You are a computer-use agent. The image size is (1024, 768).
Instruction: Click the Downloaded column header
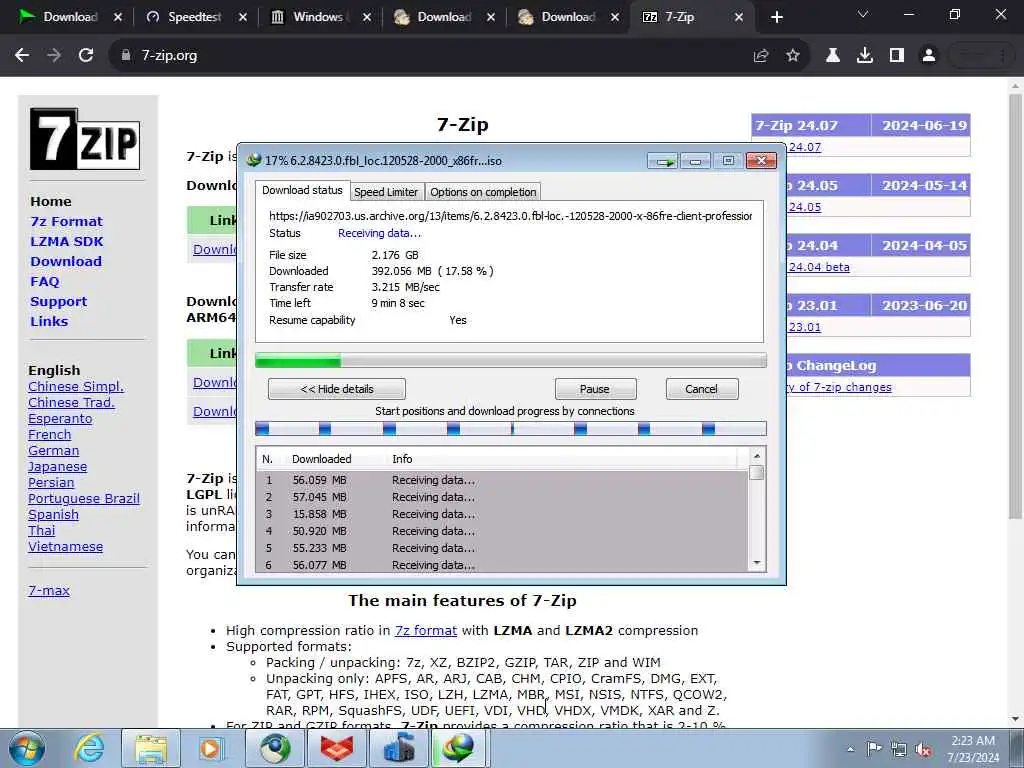pyautogui.click(x=321, y=459)
